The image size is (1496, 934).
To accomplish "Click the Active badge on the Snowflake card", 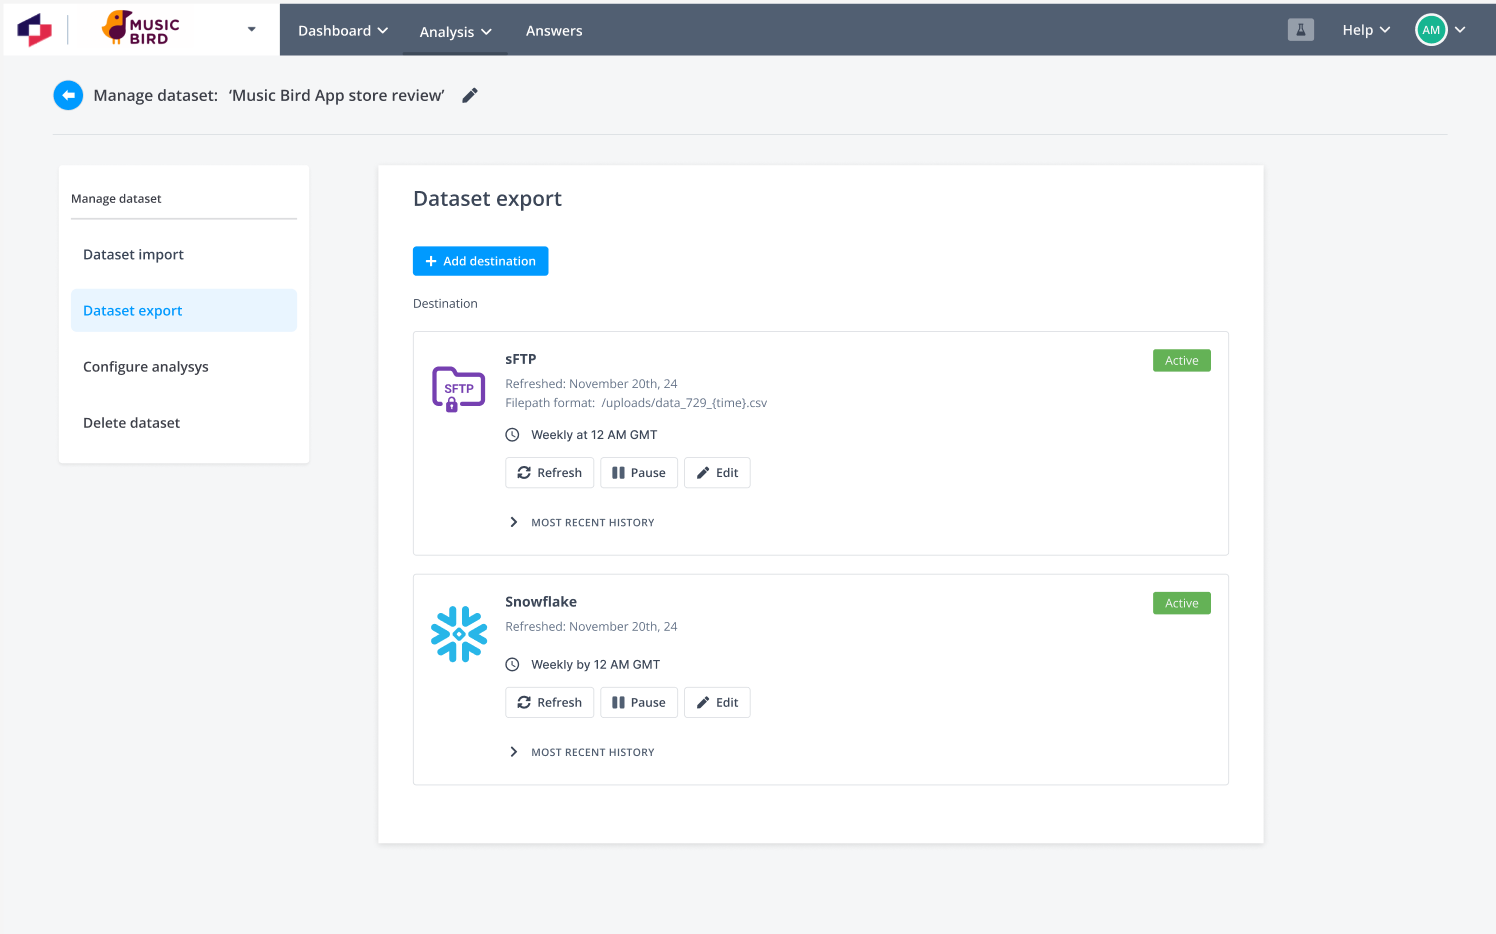I will click(x=1182, y=603).
